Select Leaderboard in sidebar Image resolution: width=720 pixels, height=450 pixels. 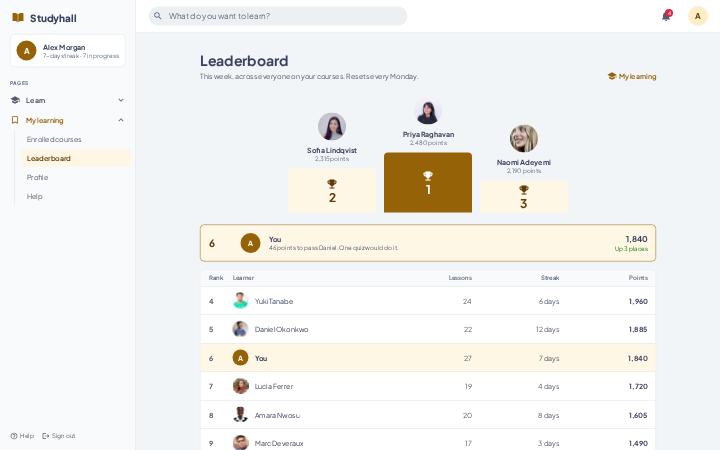point(76,158)
